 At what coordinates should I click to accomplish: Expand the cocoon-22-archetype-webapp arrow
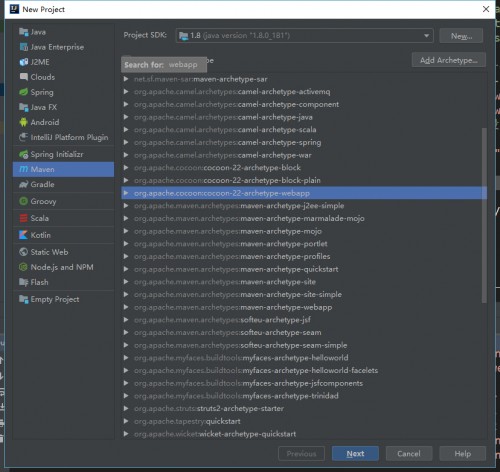click(x=126, y=193)
